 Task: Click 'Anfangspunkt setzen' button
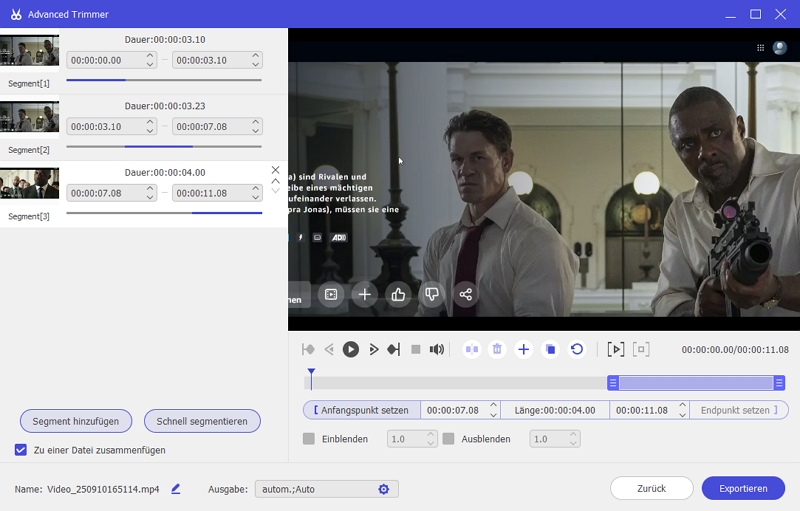362,410
